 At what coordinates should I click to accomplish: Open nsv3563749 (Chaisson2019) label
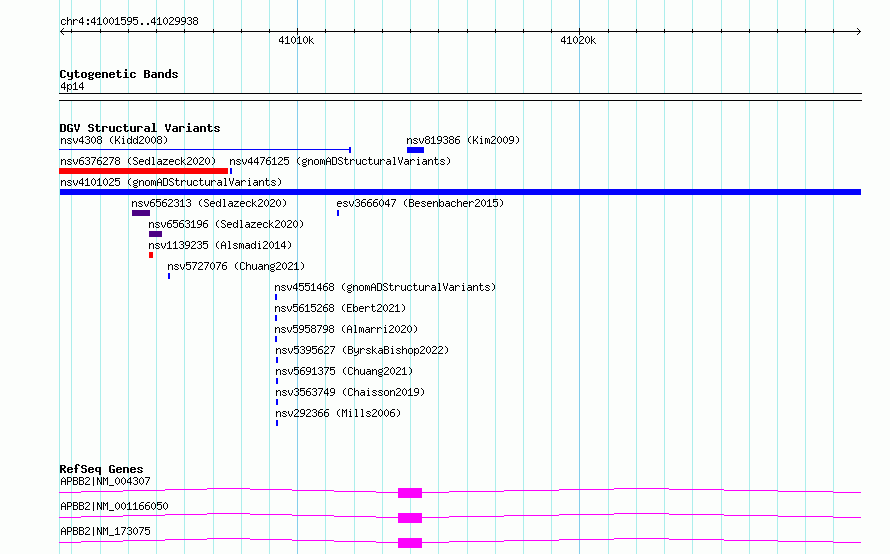click(350, 392)
